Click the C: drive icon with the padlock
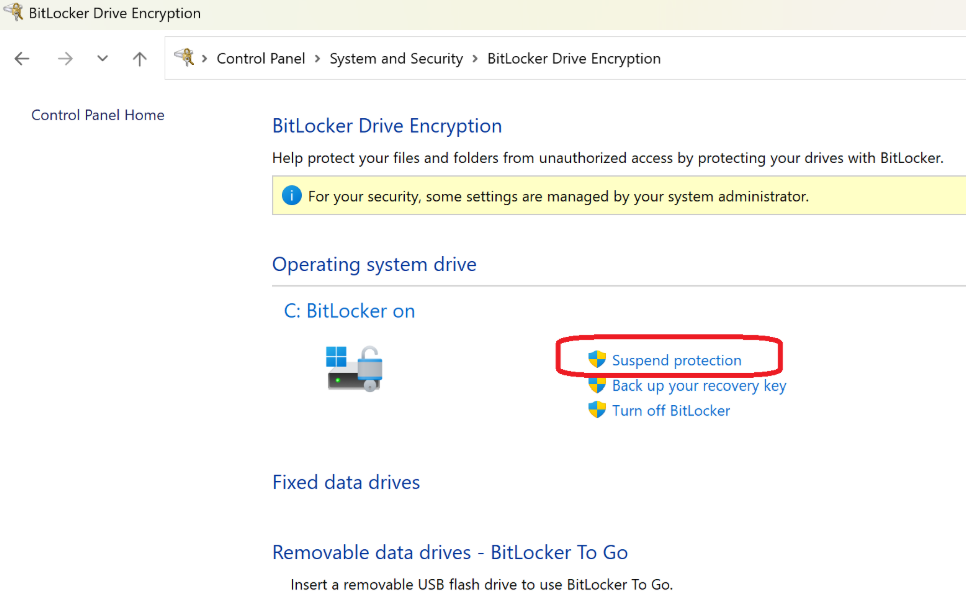The width and height of the screenshot is (966, 616). [354, 368]
